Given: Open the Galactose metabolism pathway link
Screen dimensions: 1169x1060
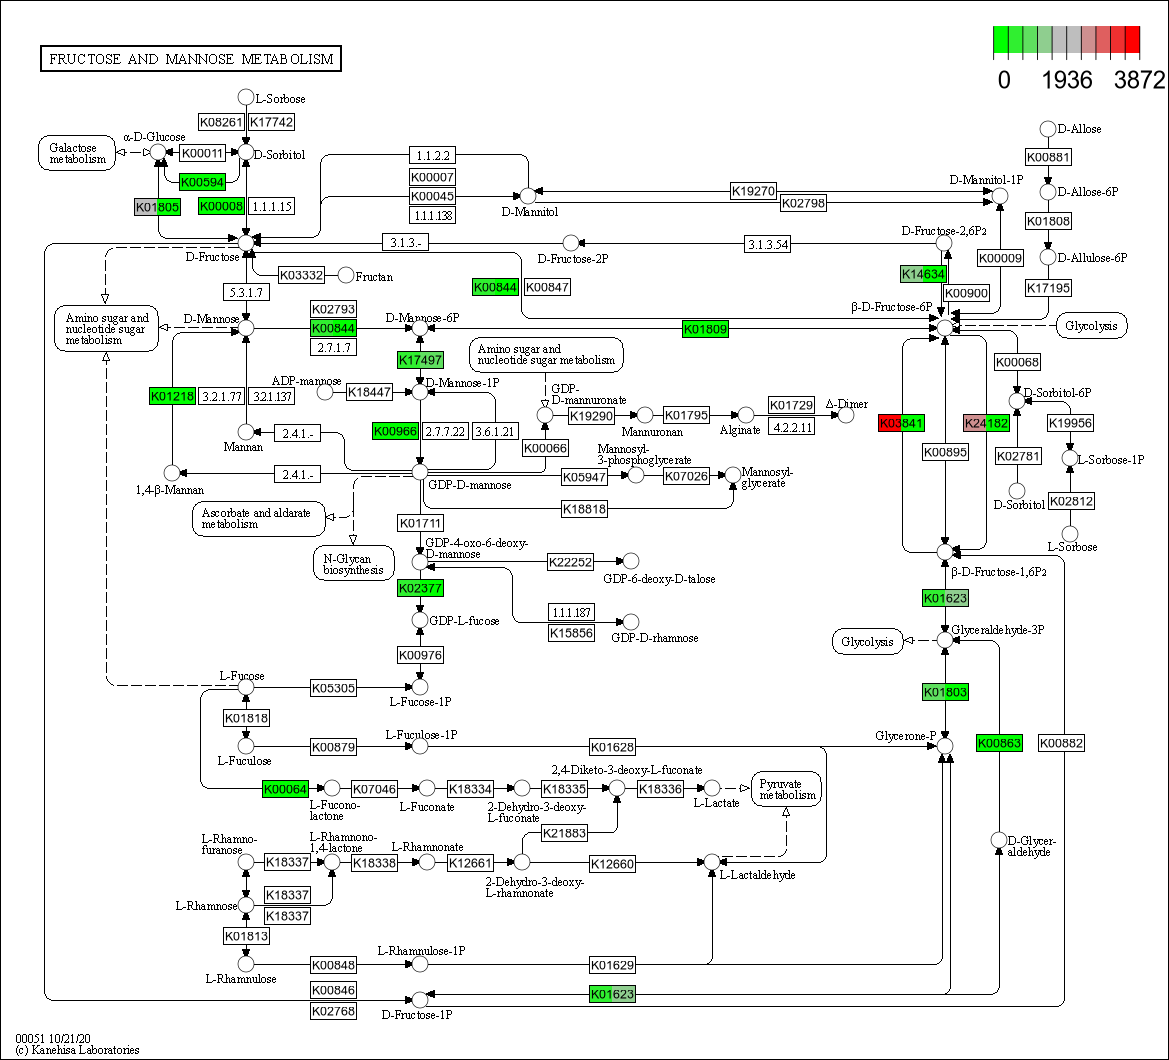Looking at the screenshot, I should pyautogui.click(x=76, y=153).
